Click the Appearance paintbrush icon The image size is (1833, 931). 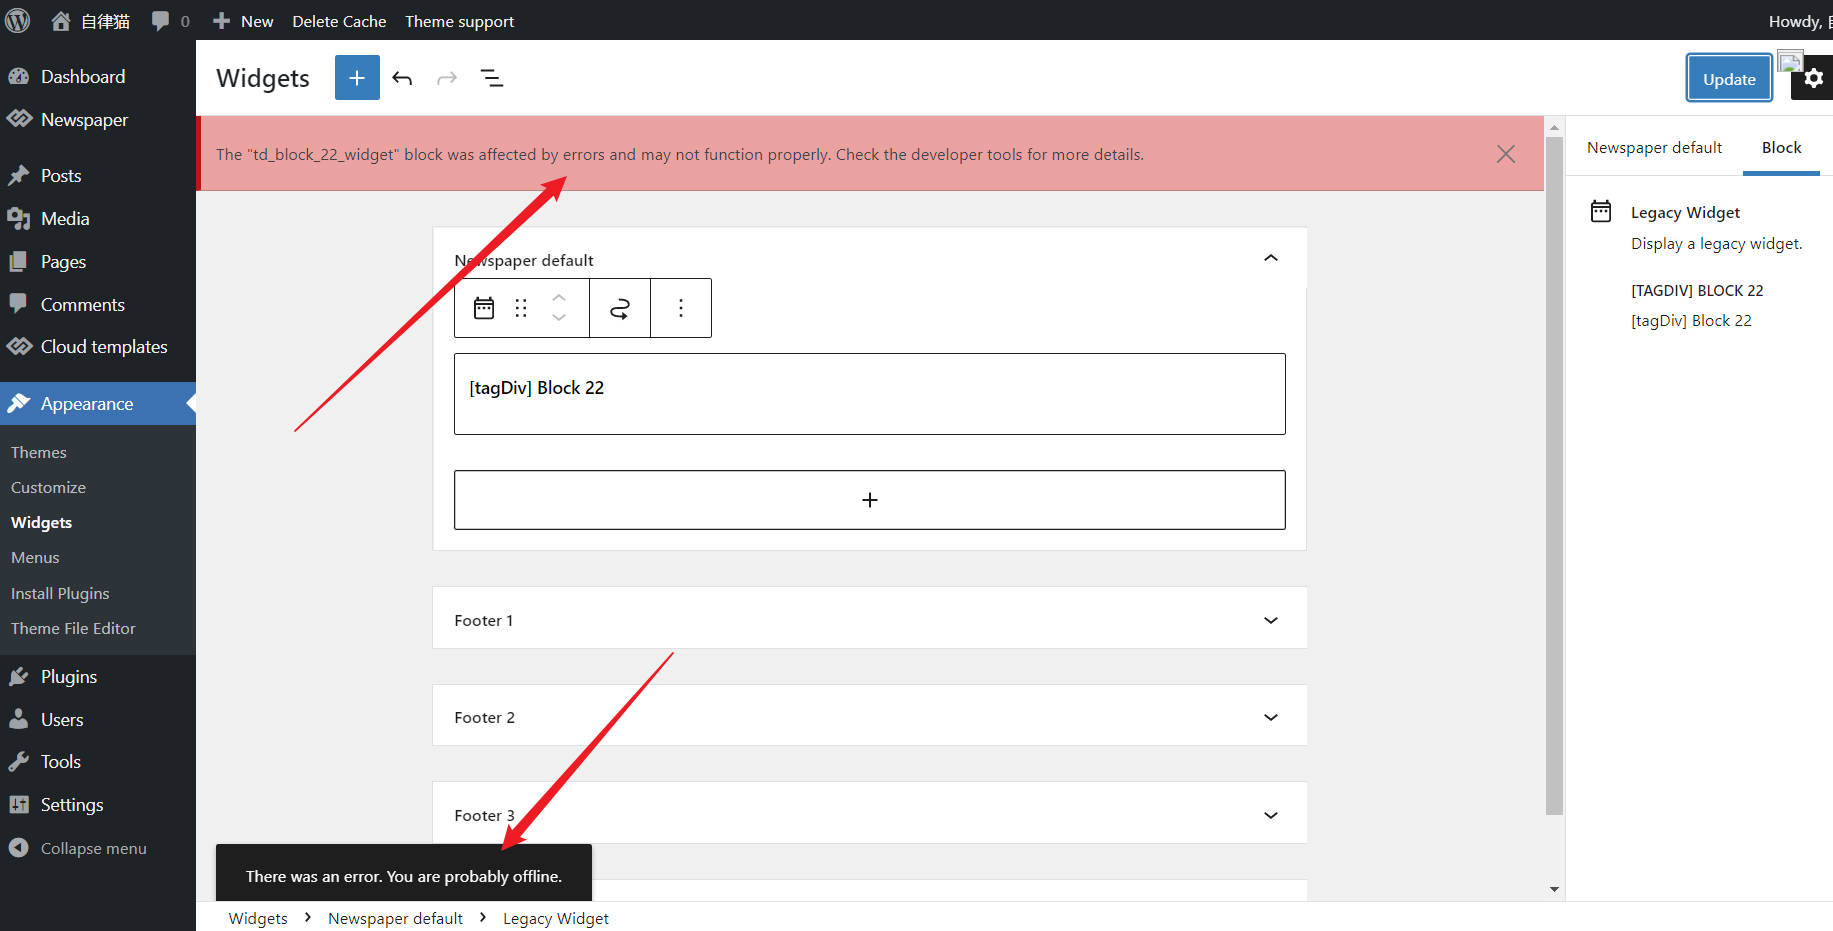point(19,404)
